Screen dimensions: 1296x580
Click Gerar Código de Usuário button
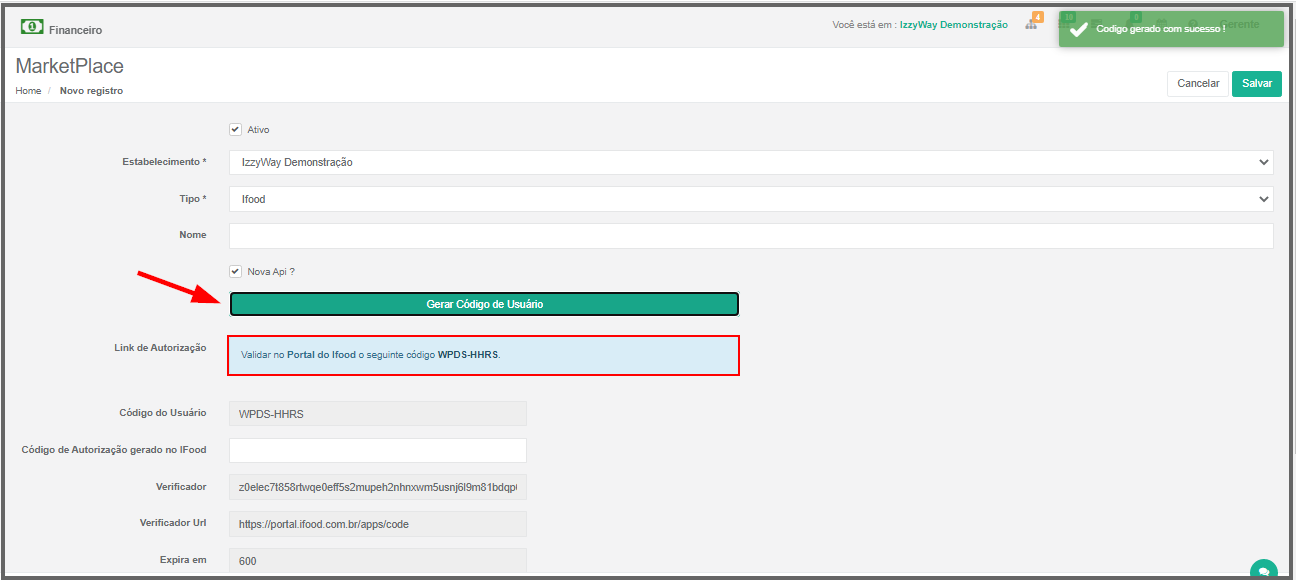click(x=484, y=304)
